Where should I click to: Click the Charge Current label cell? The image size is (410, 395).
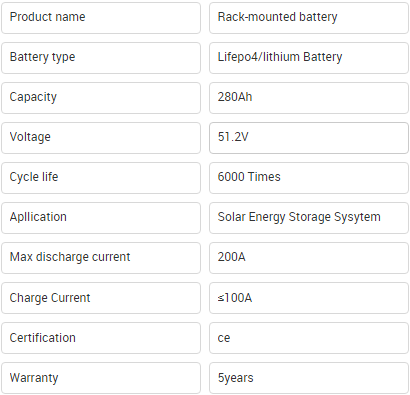[x=101, y=298]
